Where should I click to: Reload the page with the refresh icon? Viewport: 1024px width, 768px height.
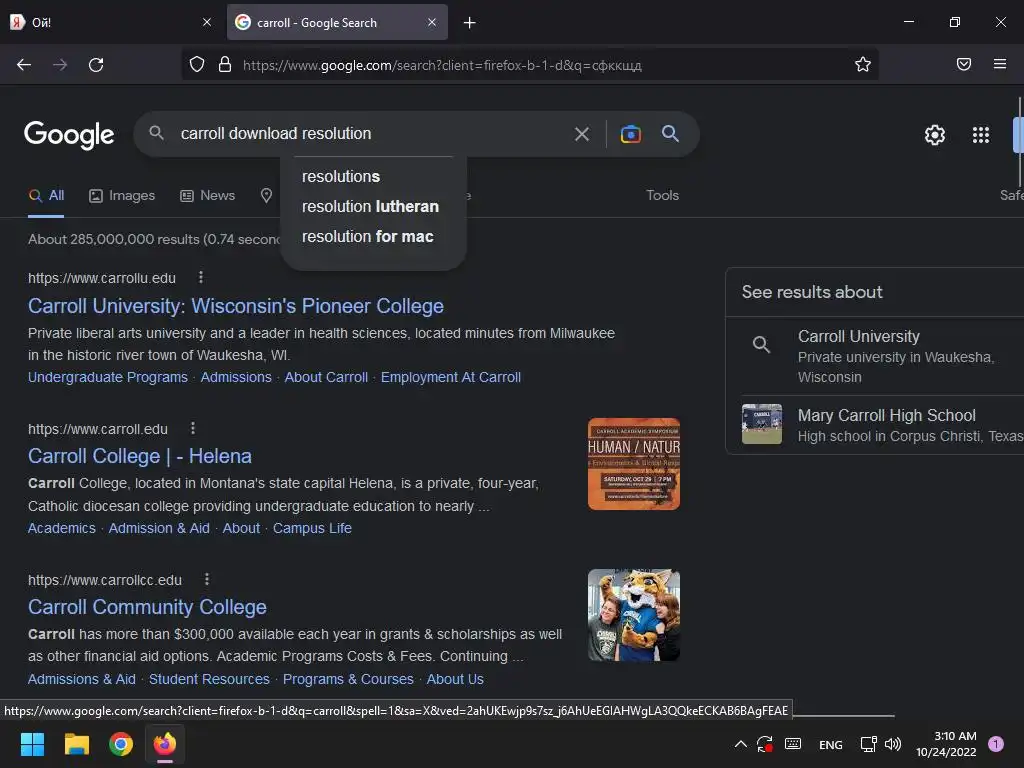click(96, 65)
